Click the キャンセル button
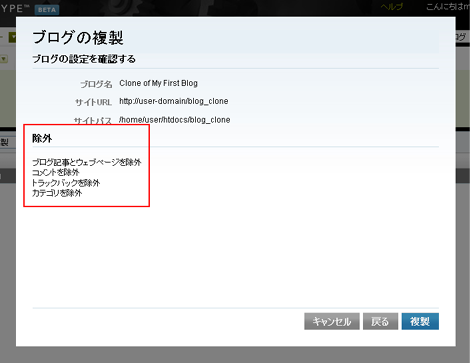The width and height of the screenshot is (470, 363). click(x=332, y=321)
